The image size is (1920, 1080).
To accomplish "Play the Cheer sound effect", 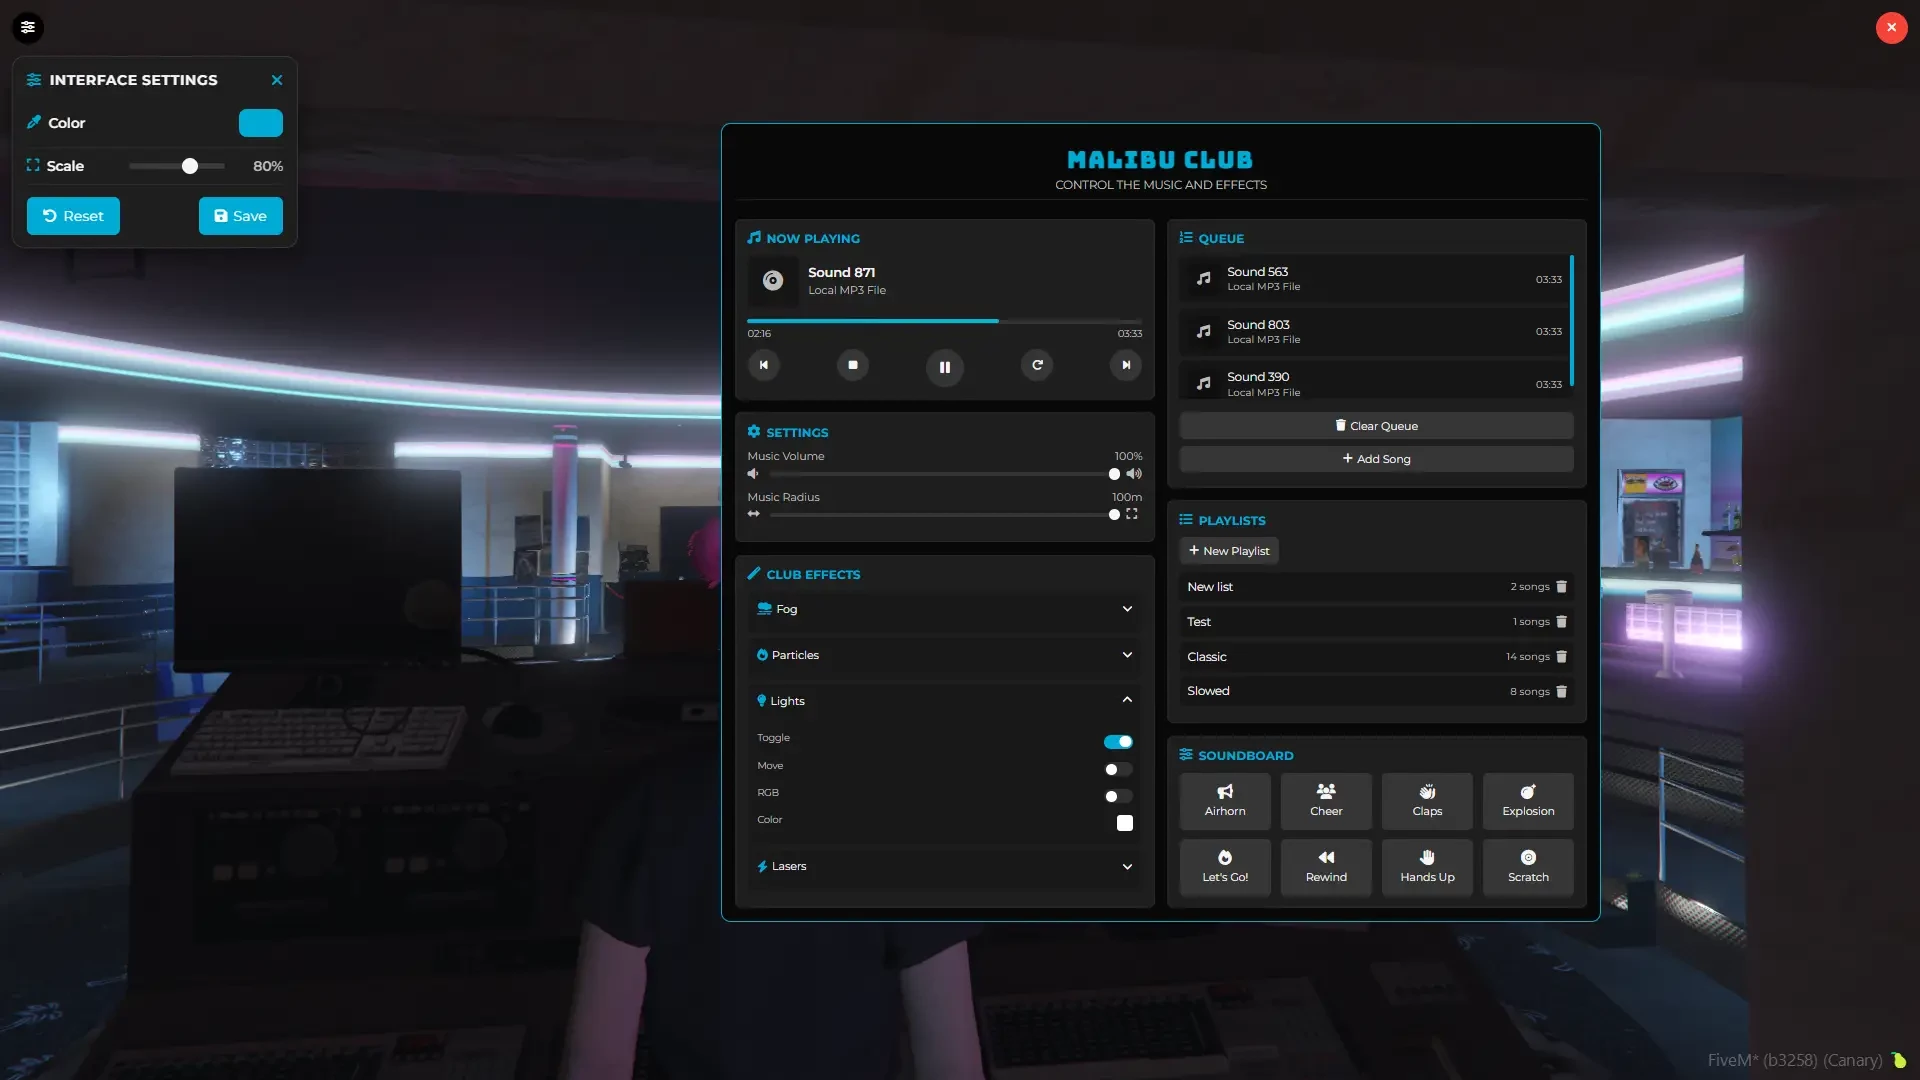I will point(1326,801).
